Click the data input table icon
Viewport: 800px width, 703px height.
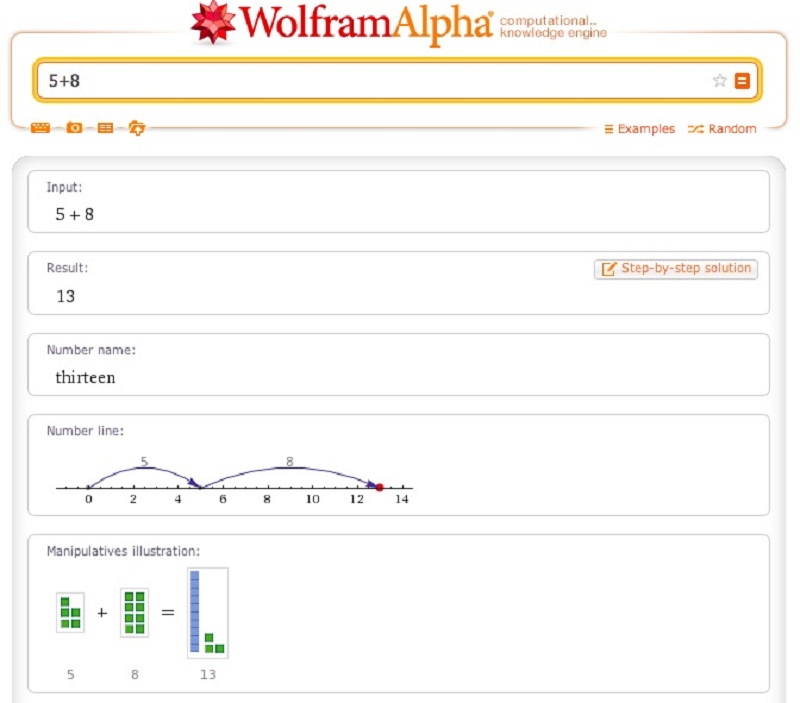click(x=105, y=128)
